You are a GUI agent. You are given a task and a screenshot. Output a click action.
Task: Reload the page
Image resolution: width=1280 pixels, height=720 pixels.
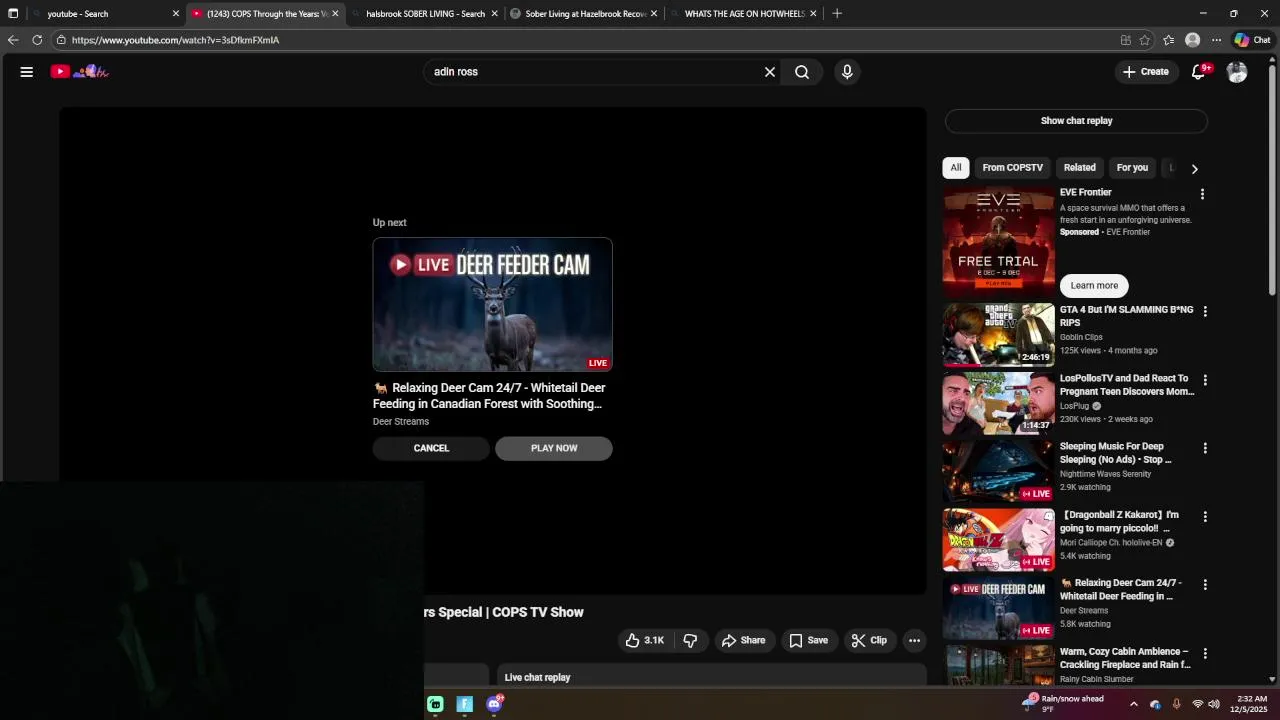(37, 40)
